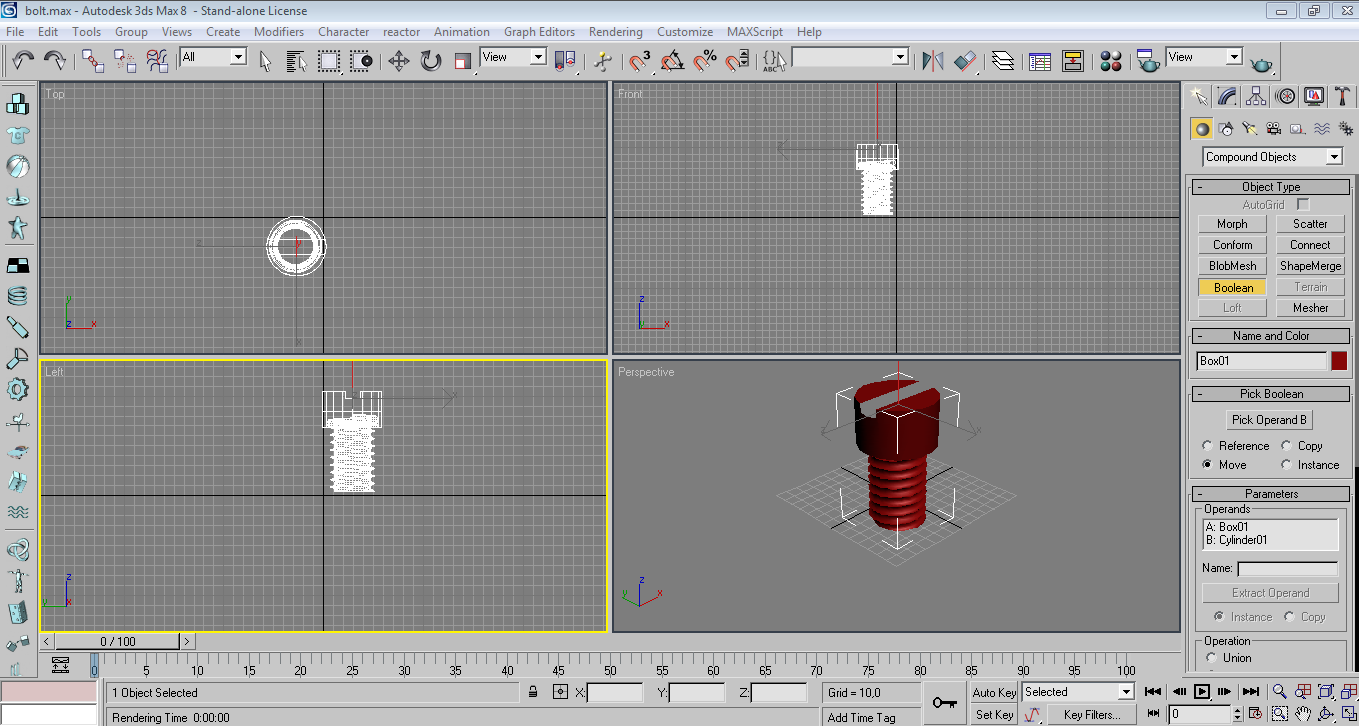This screenshot has height=726, width=1359.
Task: Click the Pick Operand B button
Action: 1269,420
